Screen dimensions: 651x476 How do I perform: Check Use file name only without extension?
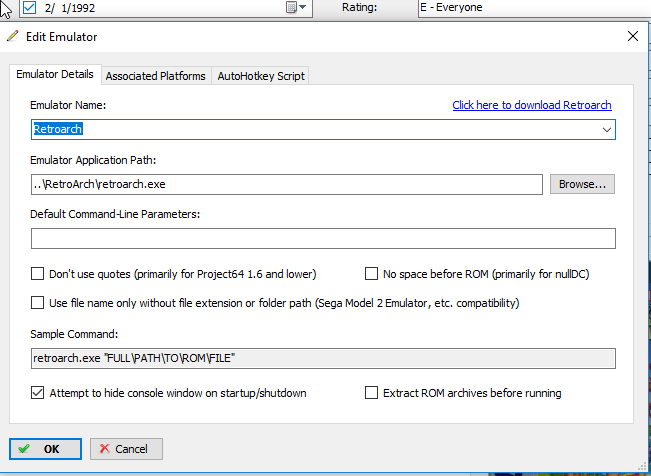pyautogui.click(x=37, y=303)
